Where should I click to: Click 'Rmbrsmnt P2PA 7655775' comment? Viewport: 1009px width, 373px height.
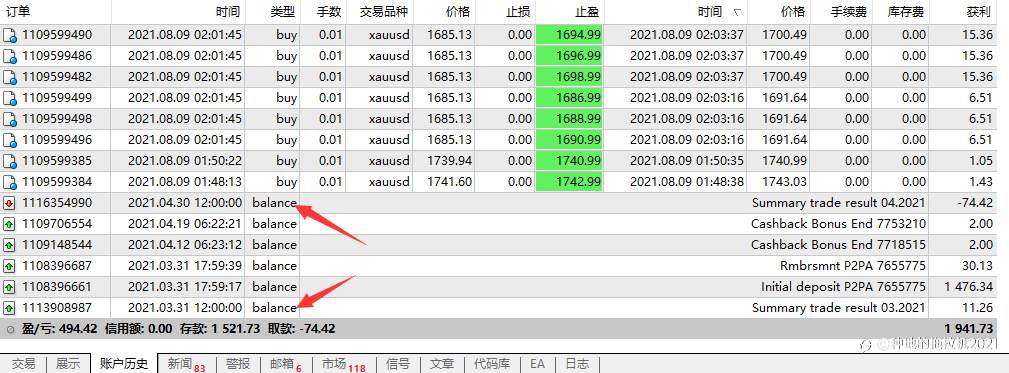tap(853, 266)
